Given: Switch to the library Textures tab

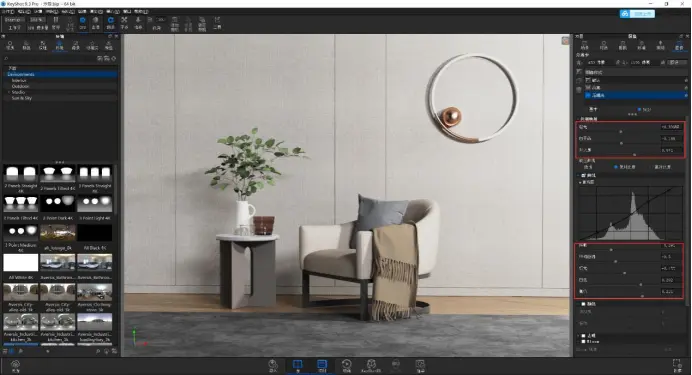Looking at the screenshot, I should click(x=43, y=45).
